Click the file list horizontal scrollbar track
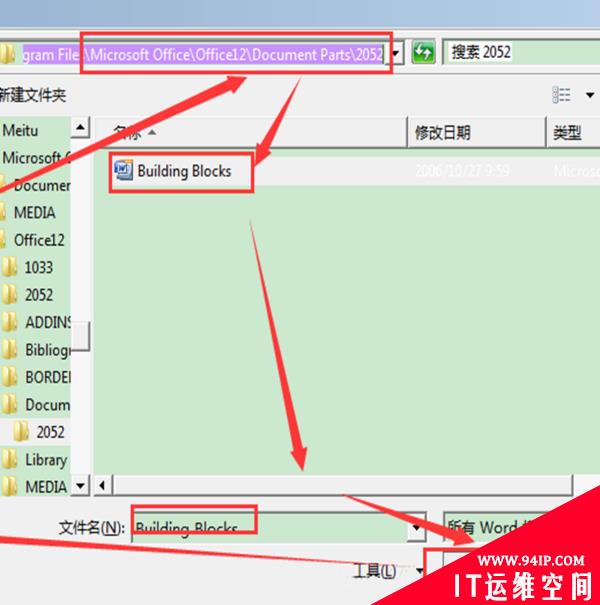Screen dimensions: 600x605 click(341, 485)
